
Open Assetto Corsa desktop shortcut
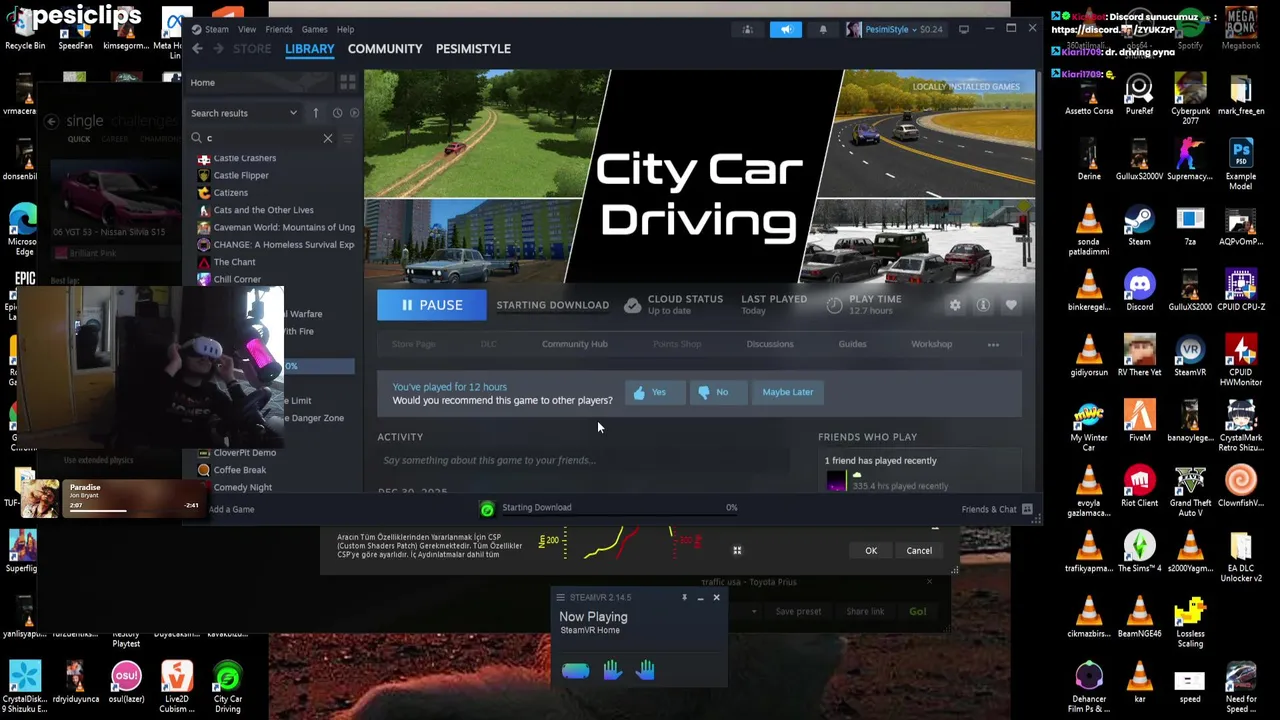tap(1089, 95)
